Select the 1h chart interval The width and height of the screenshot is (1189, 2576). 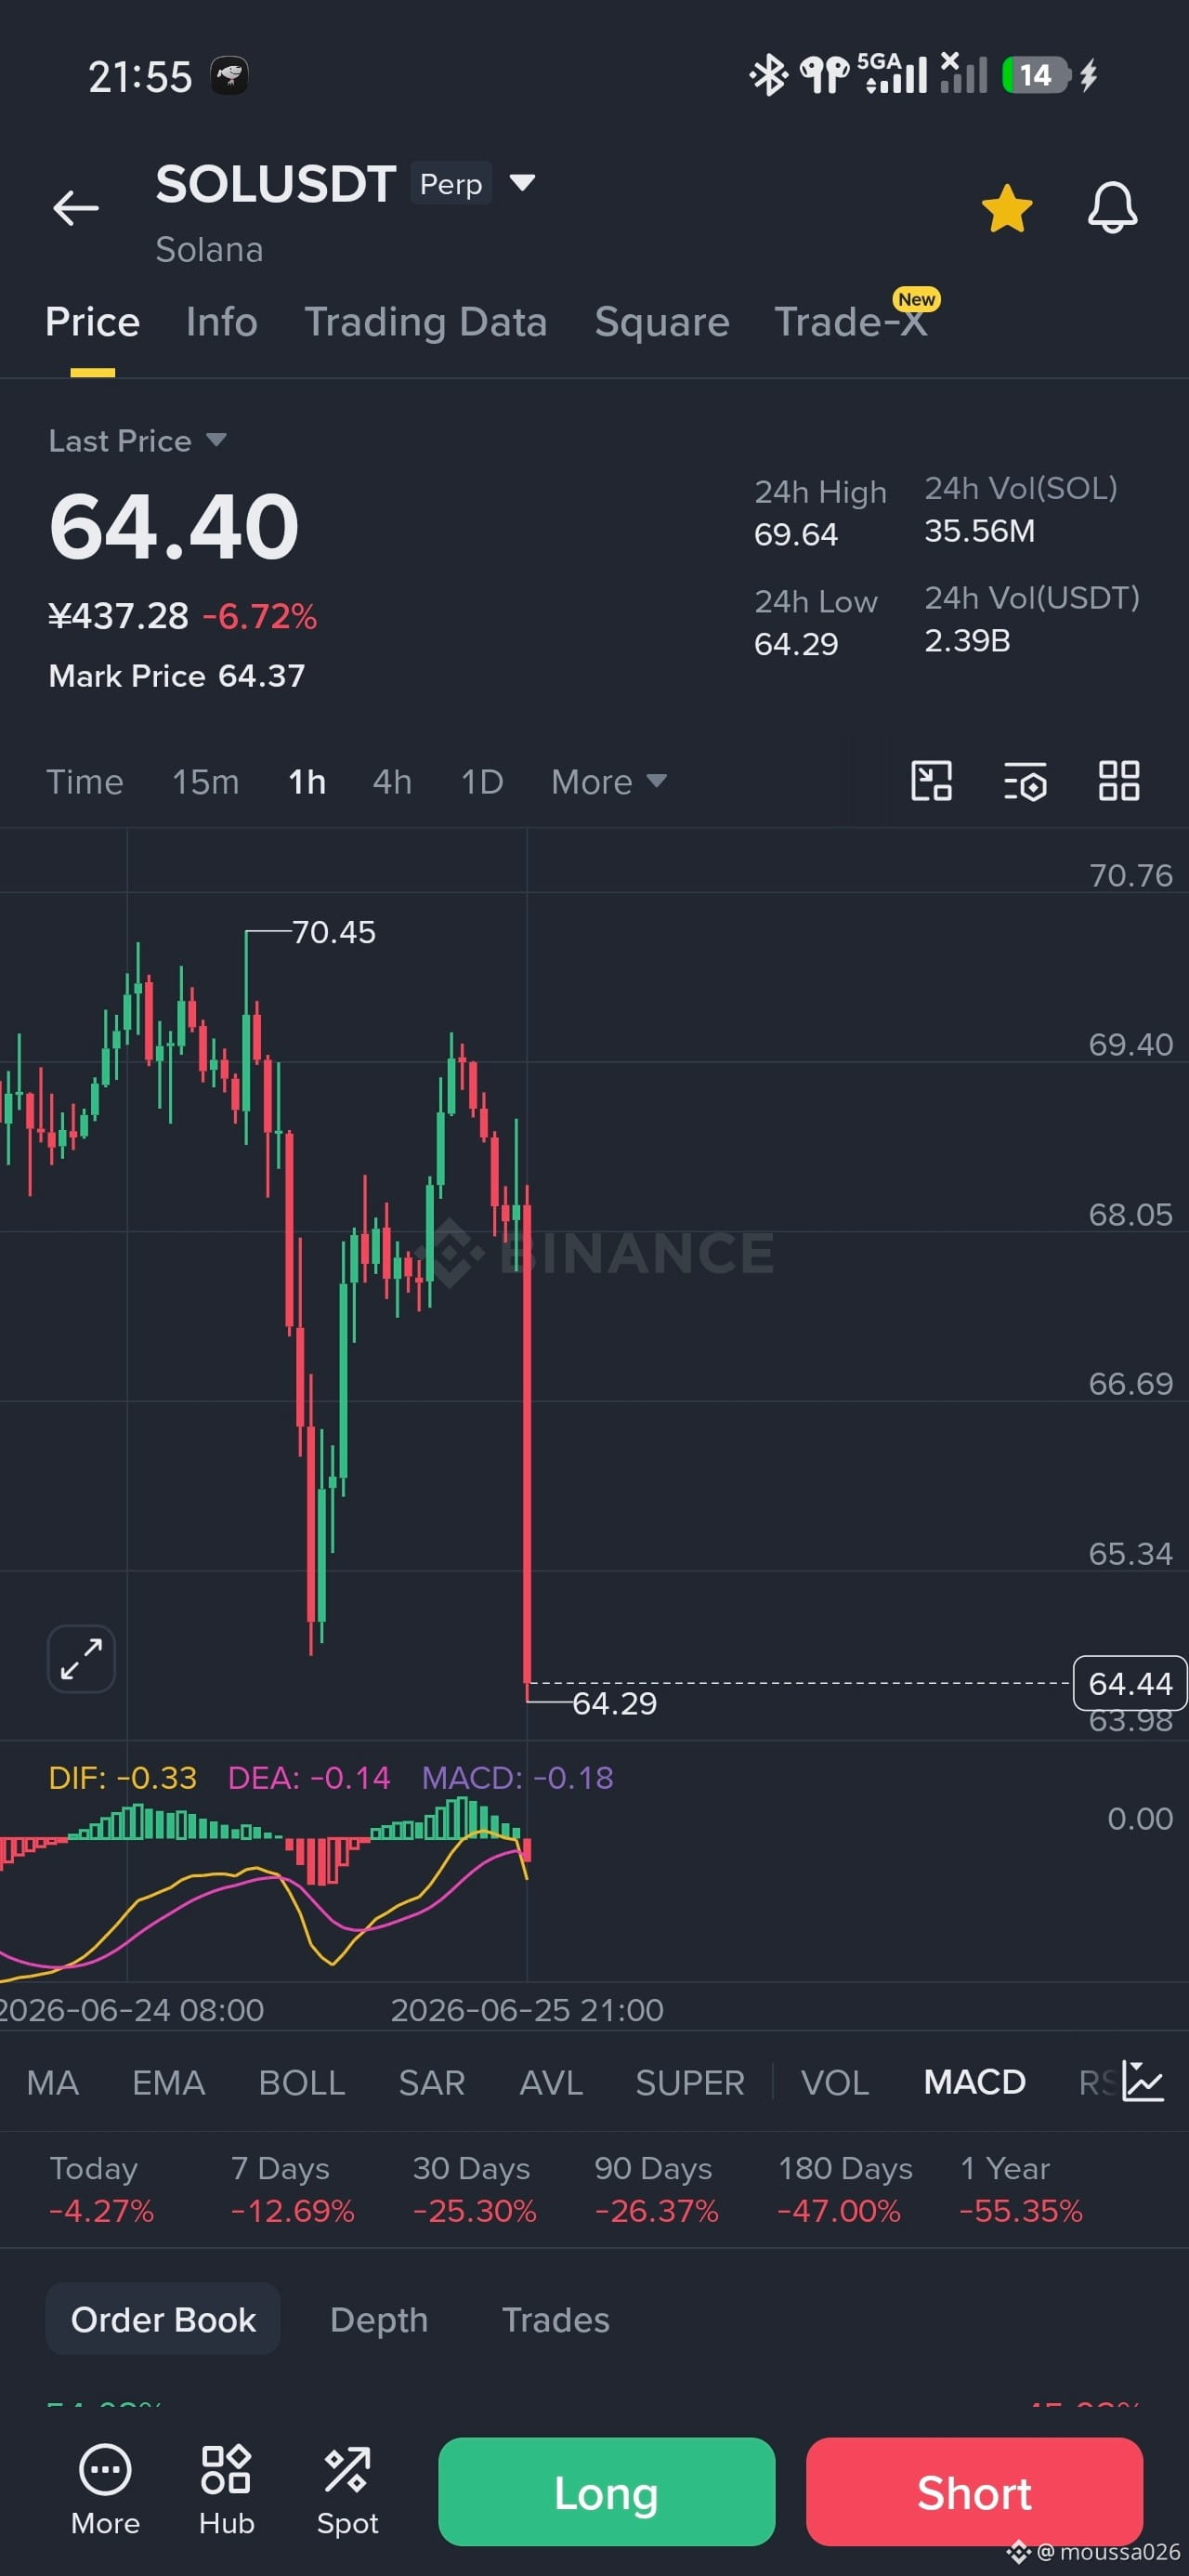click(x=307, y=782)
